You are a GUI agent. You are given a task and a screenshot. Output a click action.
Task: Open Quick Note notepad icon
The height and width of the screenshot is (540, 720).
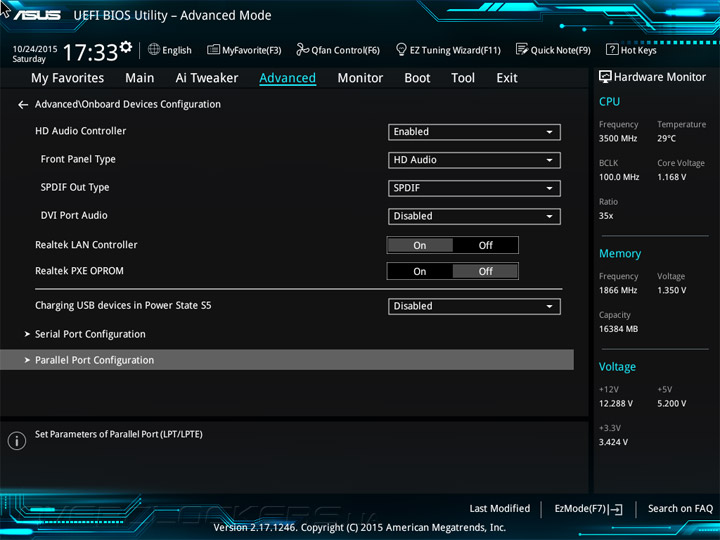(522, 49)
